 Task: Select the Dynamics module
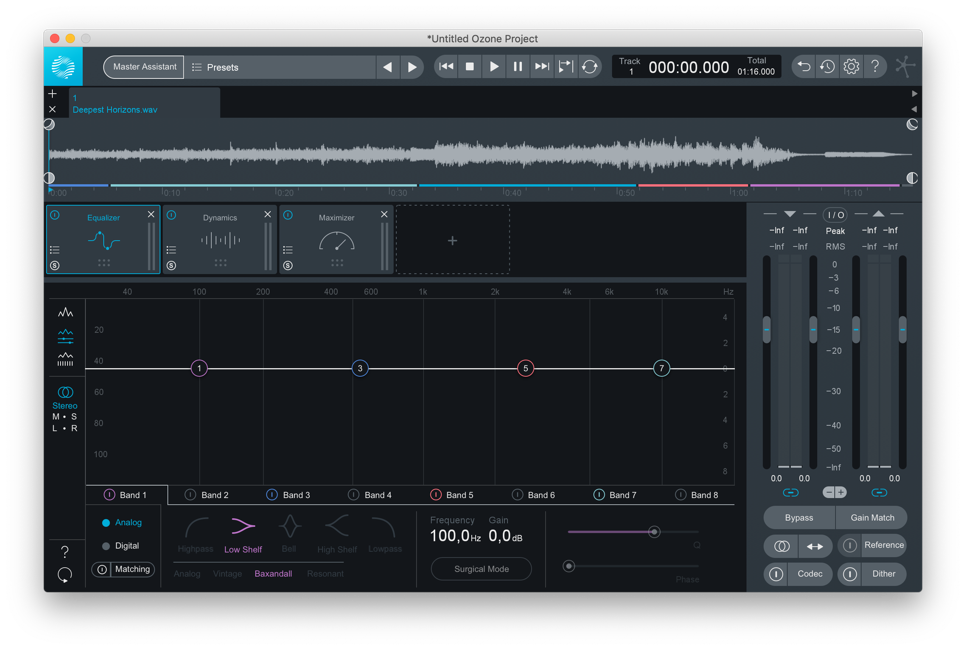coord(219,239)
